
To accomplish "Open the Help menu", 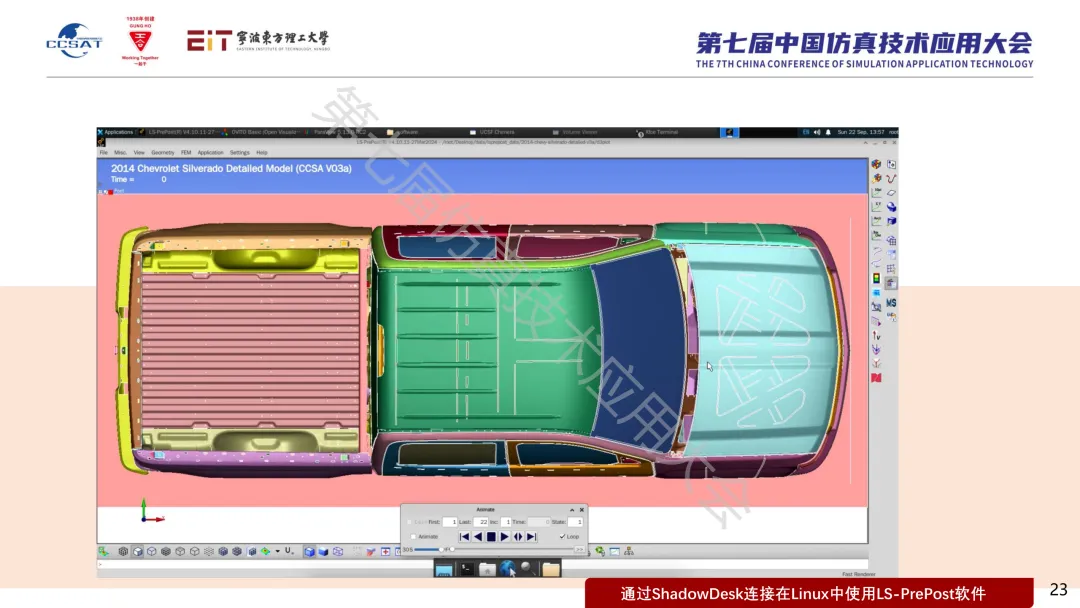I will point(262,153).
